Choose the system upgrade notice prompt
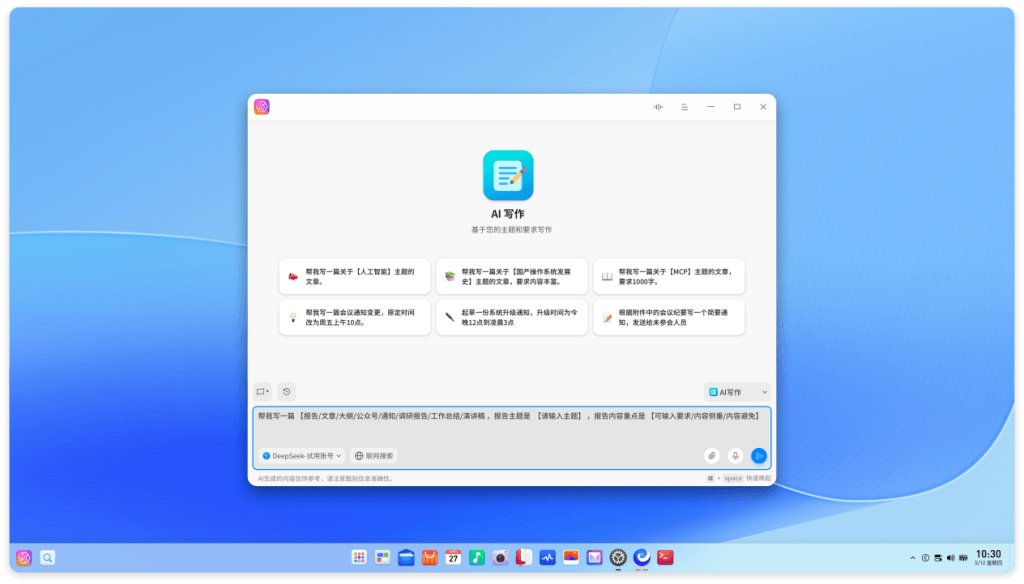Image resolution: width=1024 pixels, height=584 pixels. pyautogui.click(x=511, y=317)
